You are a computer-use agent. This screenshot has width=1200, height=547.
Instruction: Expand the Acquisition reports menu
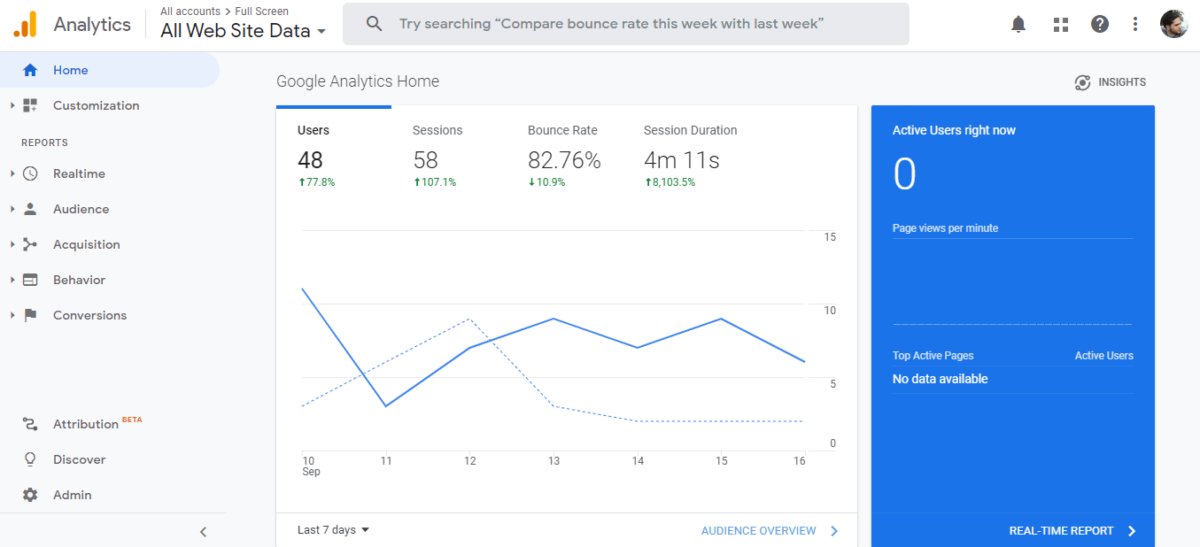(86, 245)
